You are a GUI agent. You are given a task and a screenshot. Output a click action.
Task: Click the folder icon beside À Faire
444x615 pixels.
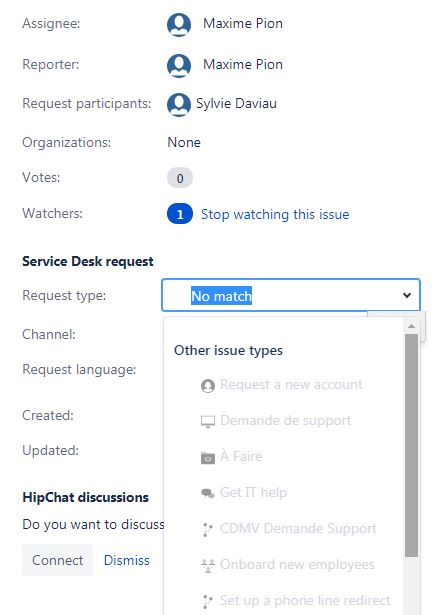coord(207,457)
